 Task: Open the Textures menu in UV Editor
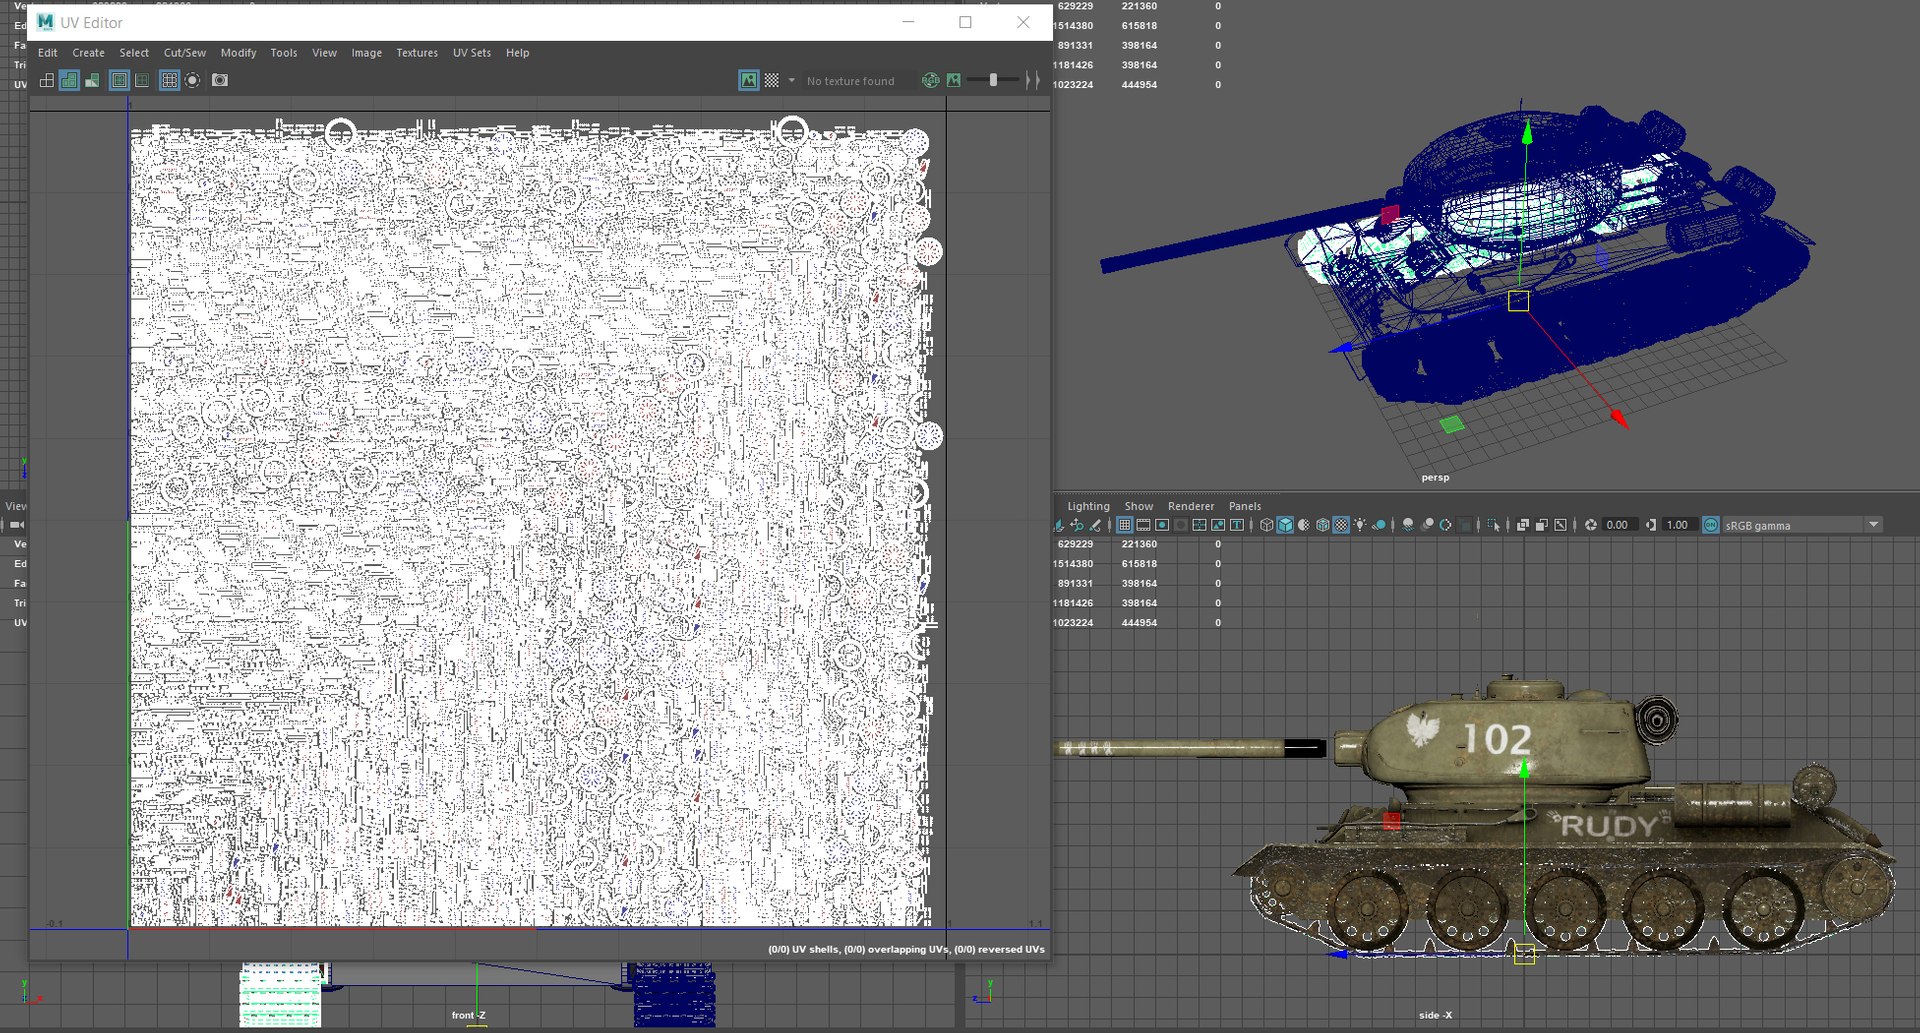tap(417, 53)
